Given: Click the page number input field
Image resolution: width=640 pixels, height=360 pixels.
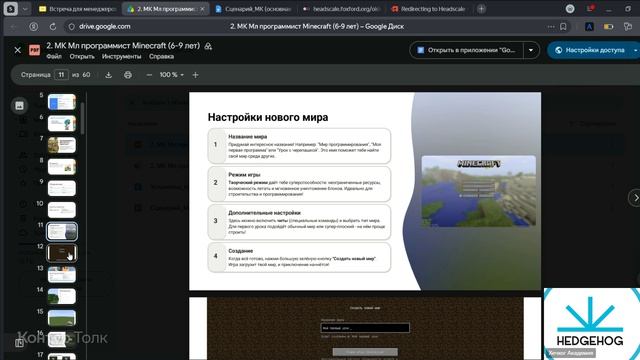Looking at the screenshot, I should 61,75.
